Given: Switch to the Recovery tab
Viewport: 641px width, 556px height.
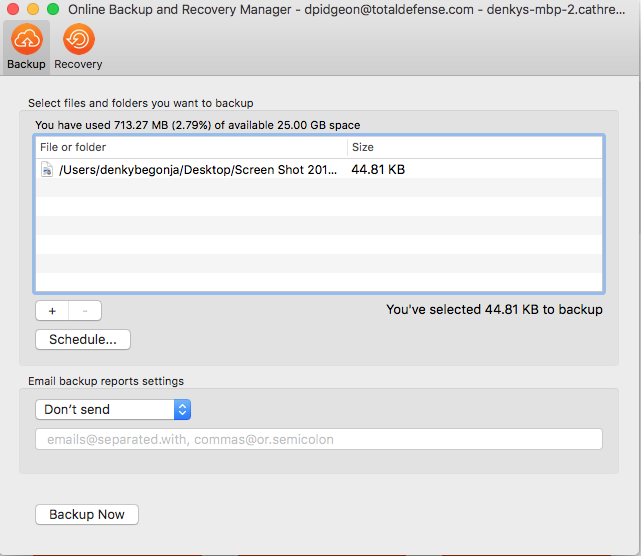Looking at the screenshot, I should 78,47.
